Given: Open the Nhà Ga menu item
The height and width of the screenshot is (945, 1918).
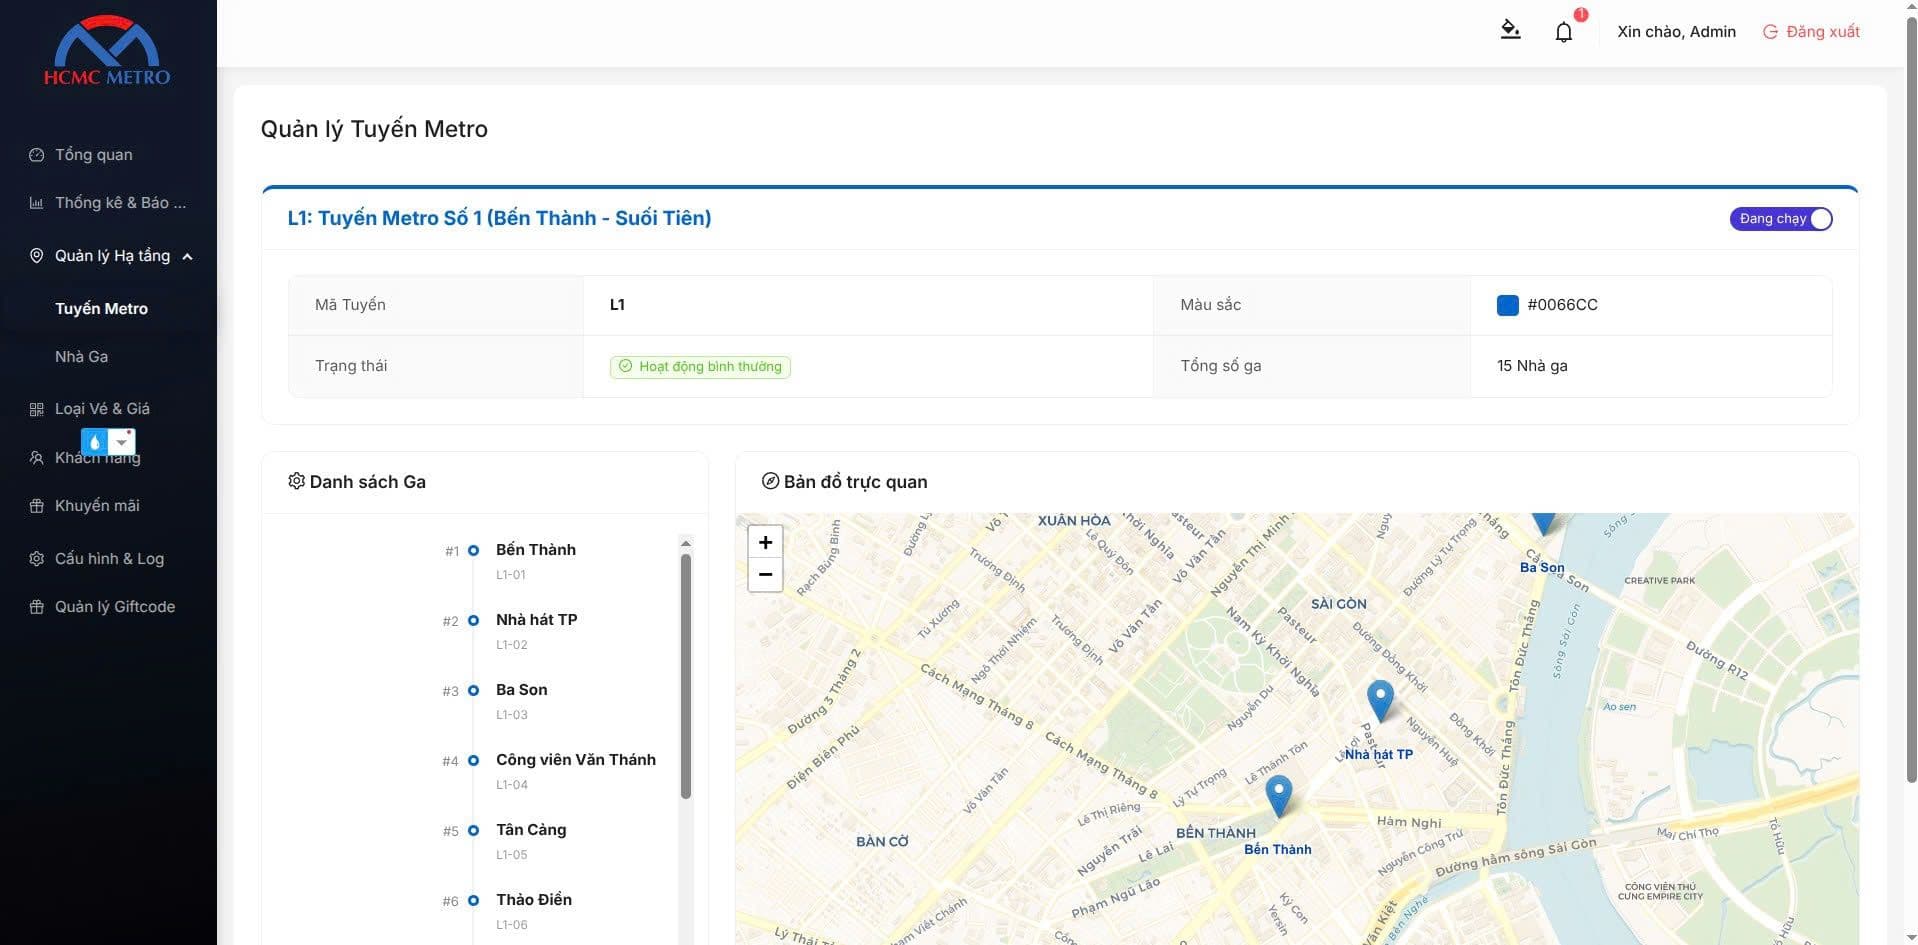Looking at the screenshot, I should (x=81, y=357).
